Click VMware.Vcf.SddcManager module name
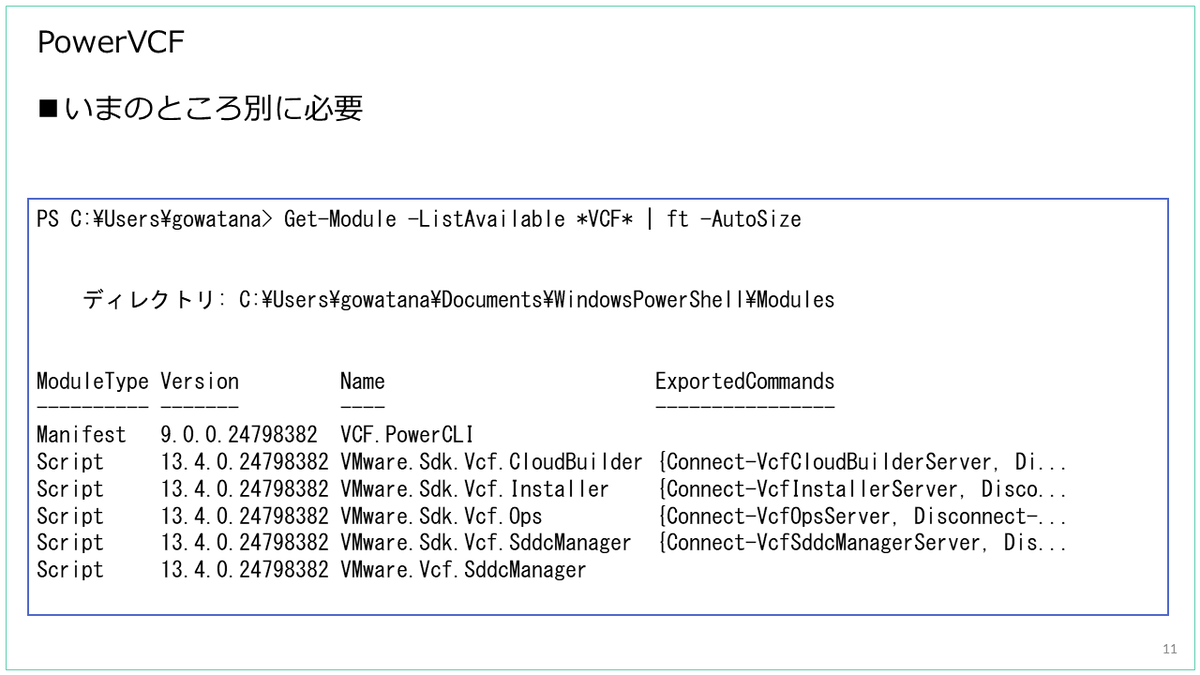The width and height of the screenshot is (1200, 675). tap(463, 569)
